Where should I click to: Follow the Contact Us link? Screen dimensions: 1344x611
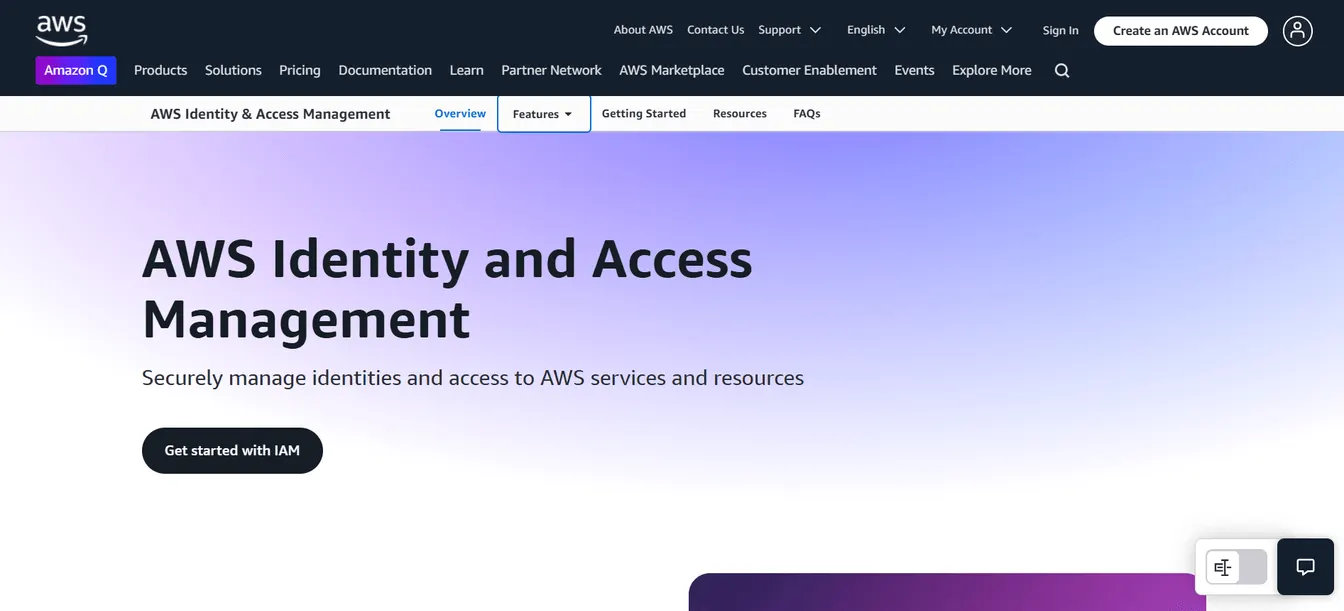[x=715, y=30]
